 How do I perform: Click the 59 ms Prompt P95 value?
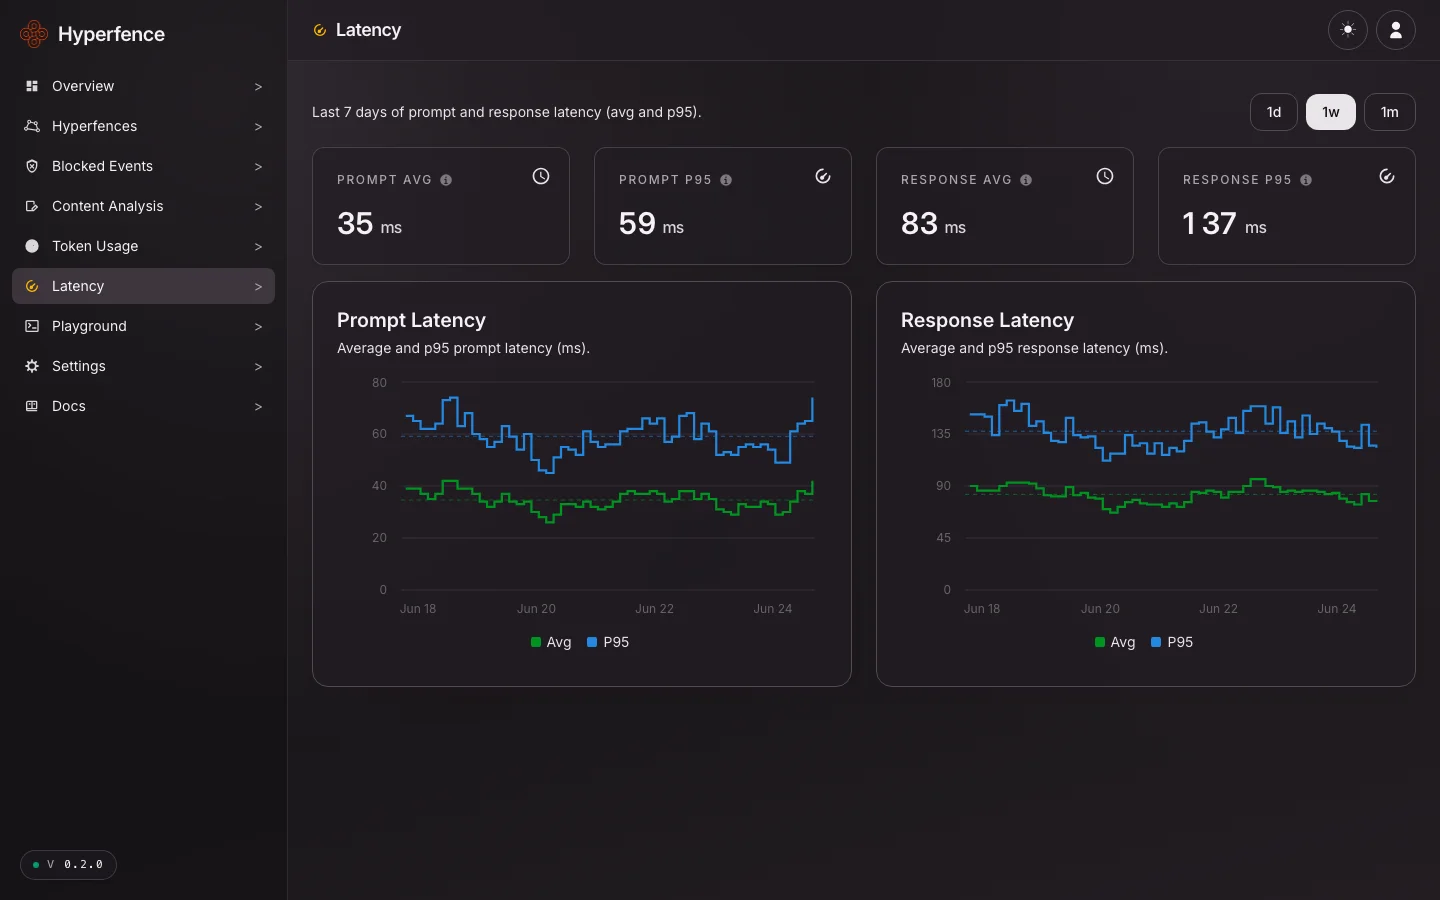click(x=651, y=224)
